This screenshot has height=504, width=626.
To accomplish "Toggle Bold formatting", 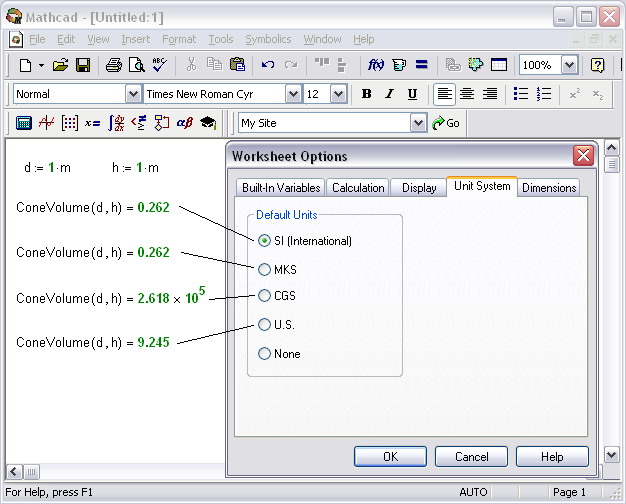I will pyautogui.click(x=366, y=94).
